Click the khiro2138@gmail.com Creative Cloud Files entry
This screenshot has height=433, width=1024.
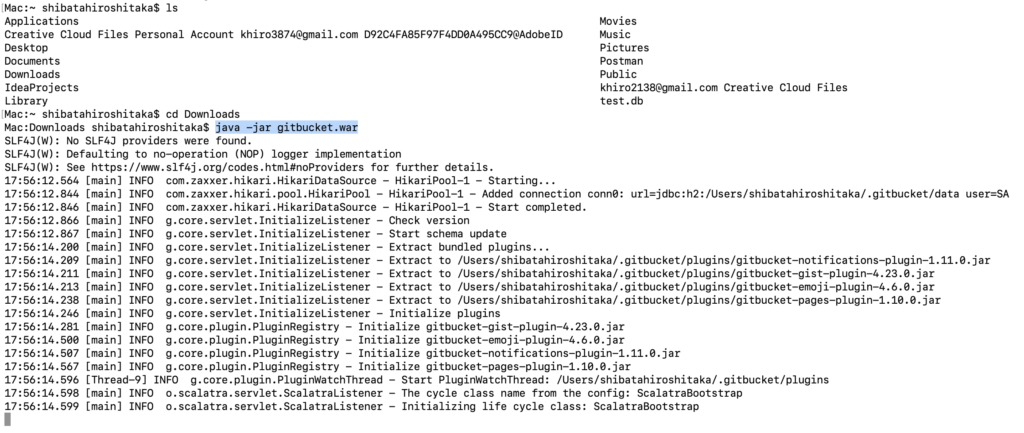click(724, 88)
